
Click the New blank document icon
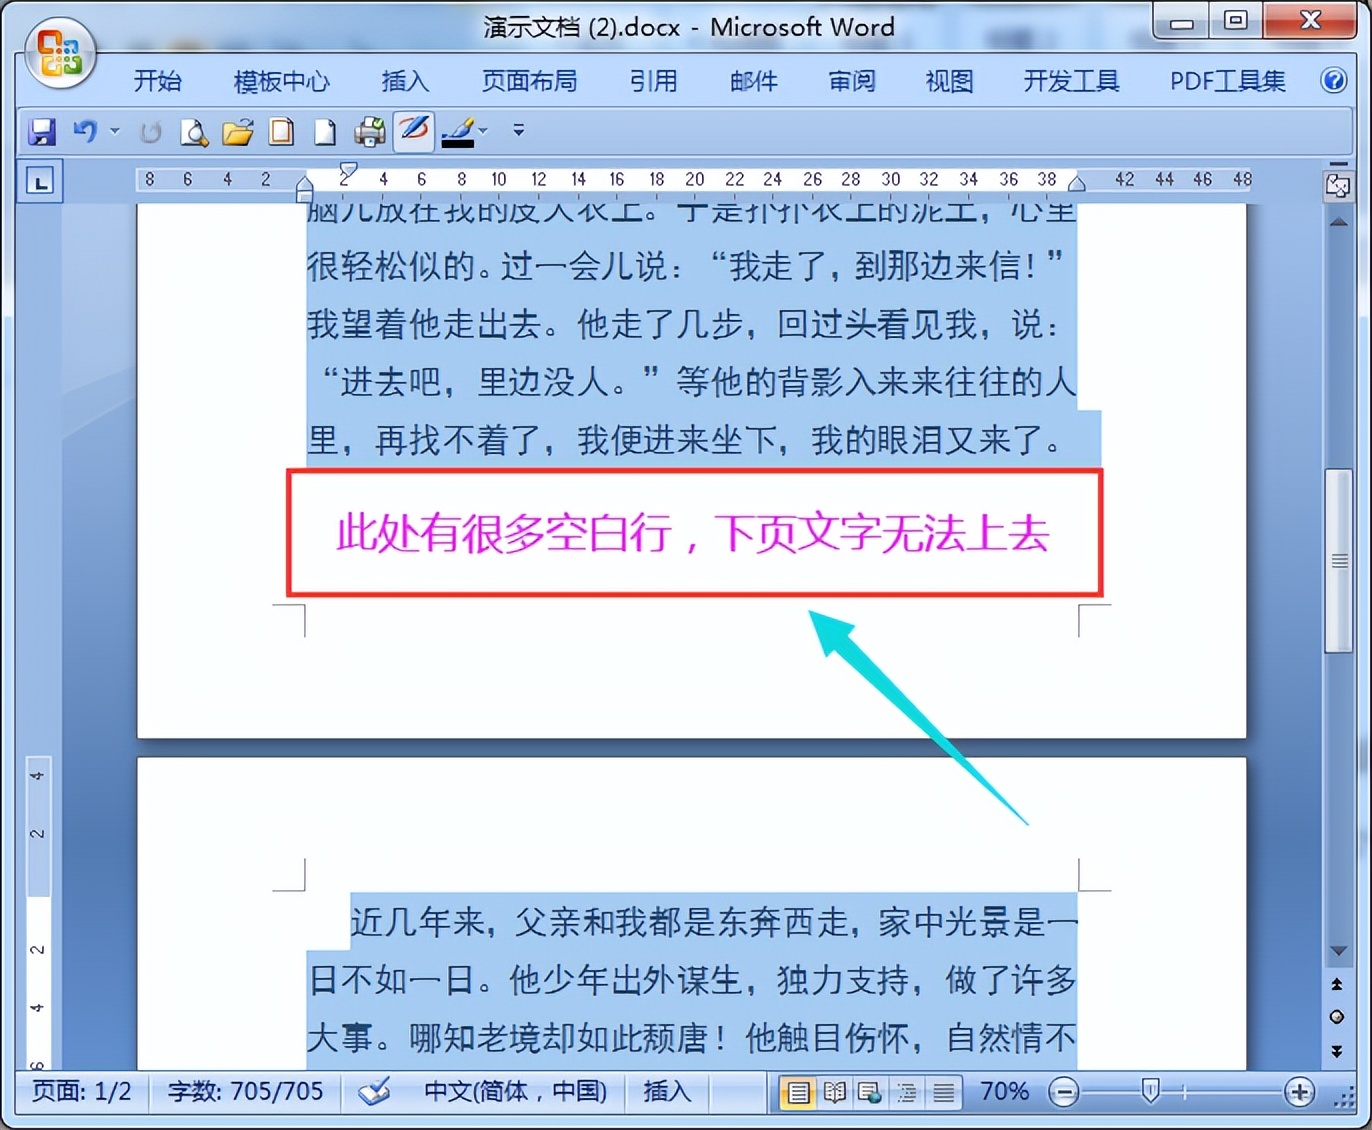click(324, 131)
